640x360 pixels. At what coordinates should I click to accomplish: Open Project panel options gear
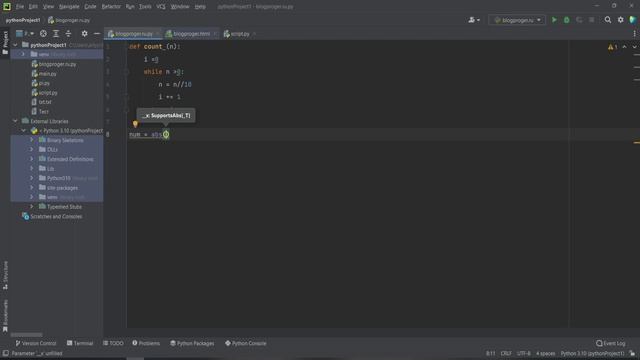84,33
